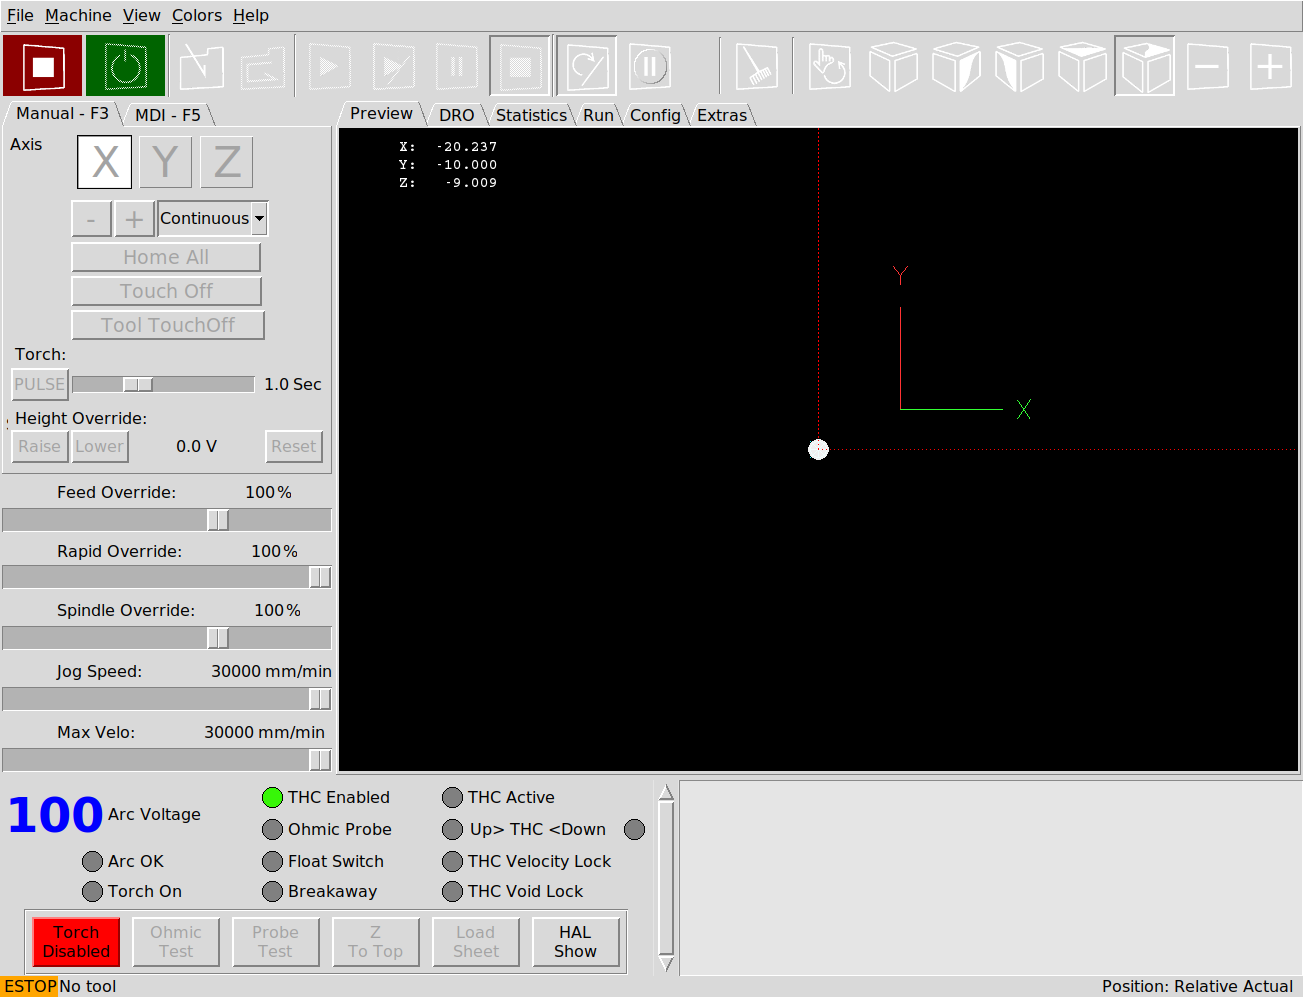Select the Preview tab

[381, 114]
